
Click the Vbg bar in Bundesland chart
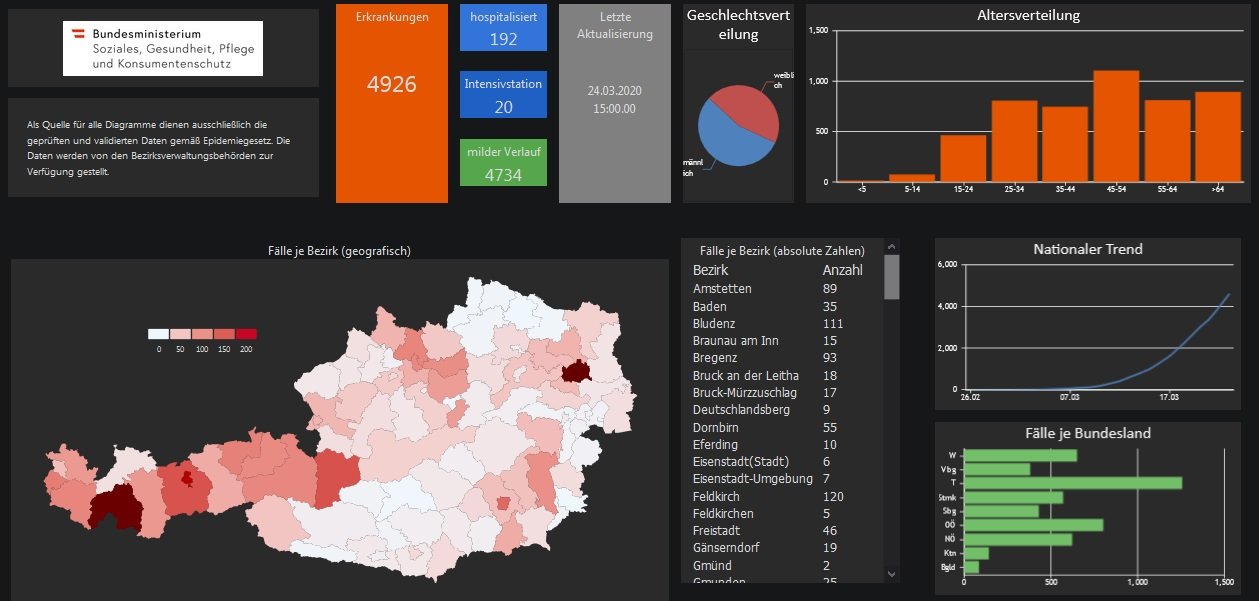point(997,469)
